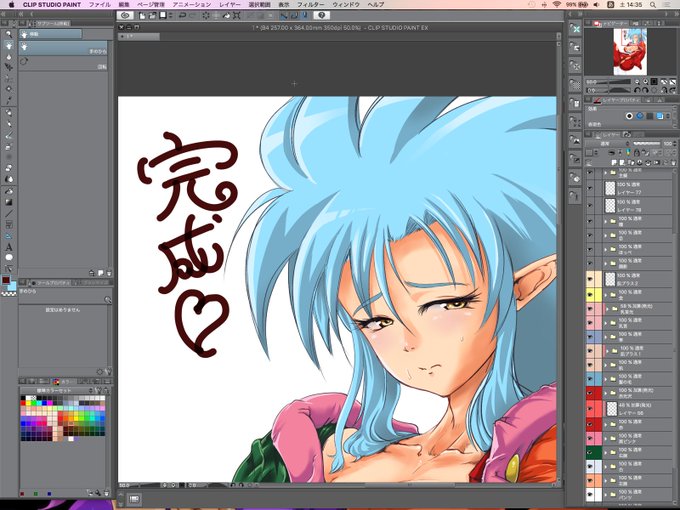Select the Auto Select wand tool

pyautogui.click(x=9, y=89)
